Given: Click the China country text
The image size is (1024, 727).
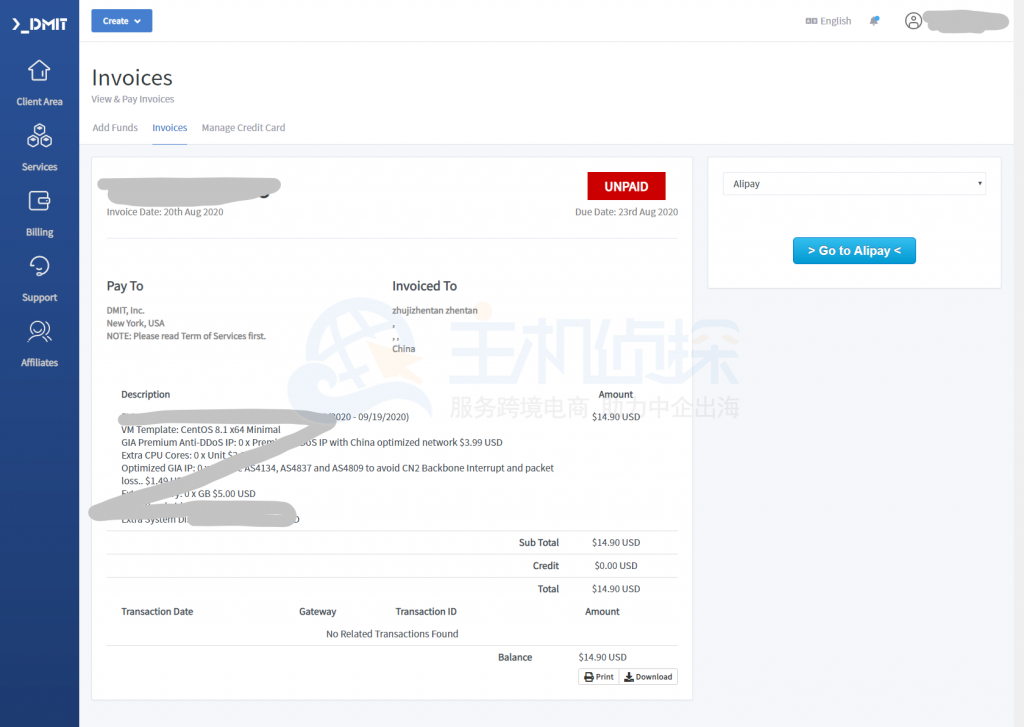Looking at the screenshot, I should click(403, 349).
